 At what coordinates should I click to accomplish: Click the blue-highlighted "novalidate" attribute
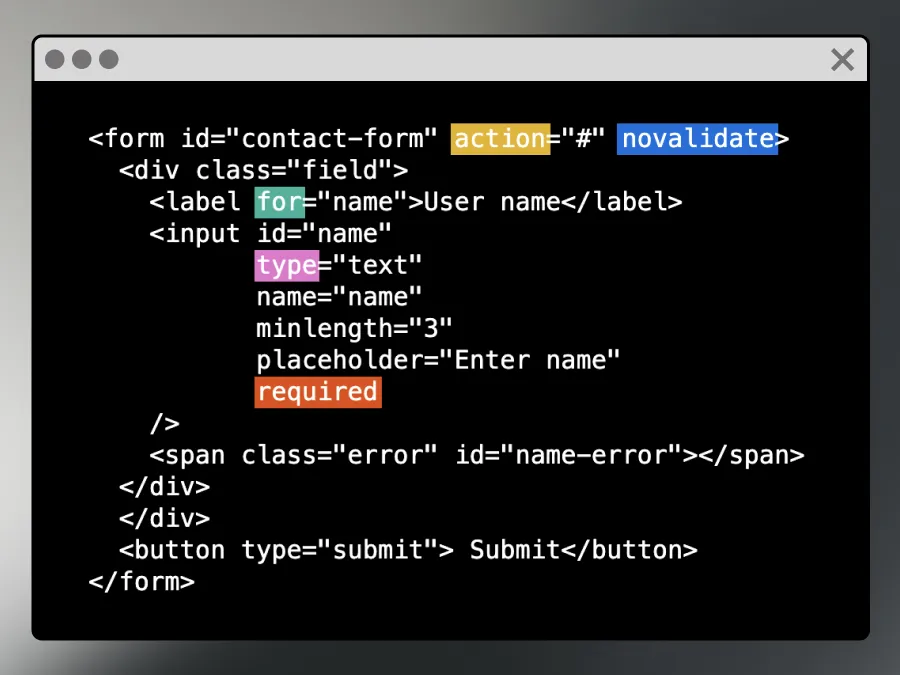697,139
